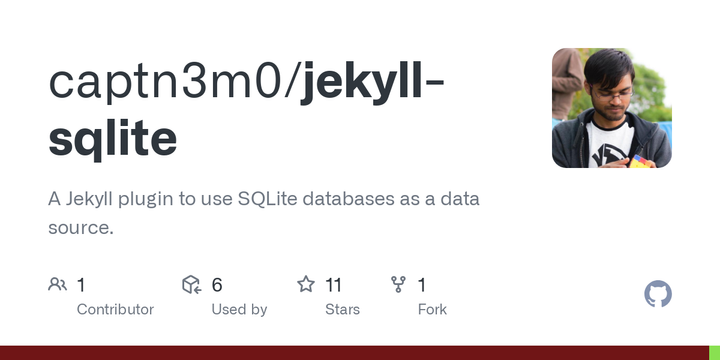Click the Fork label text
720x360 pixels.
click(x=432, y=309)
